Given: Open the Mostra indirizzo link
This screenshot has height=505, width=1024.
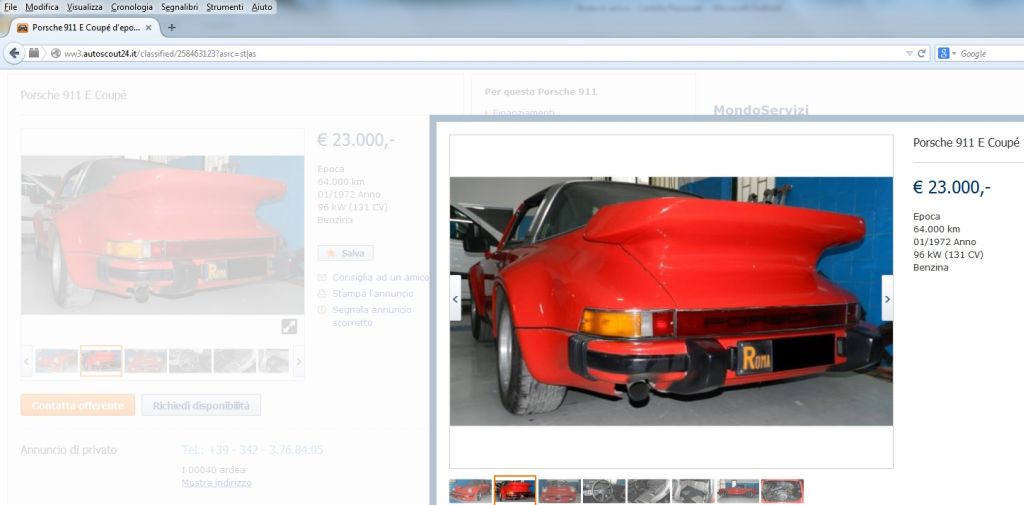Looking at the screenshot, I should point(216,483).
